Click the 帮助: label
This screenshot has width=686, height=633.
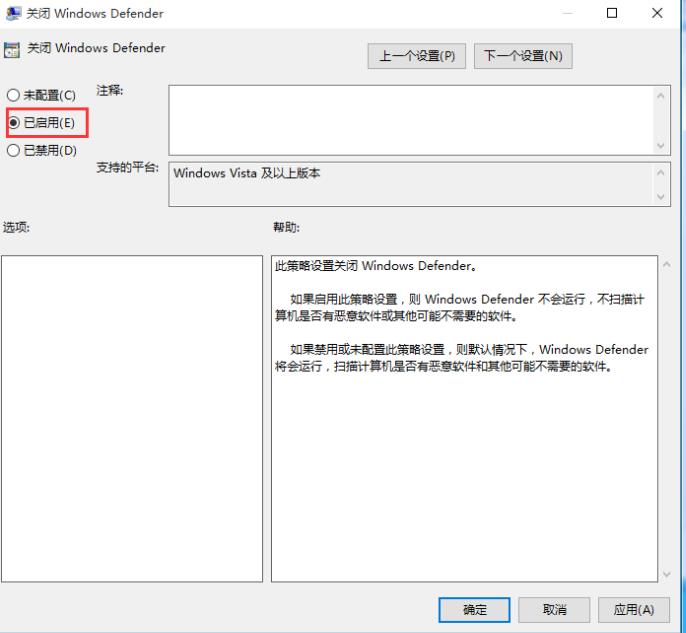[287, 227]
